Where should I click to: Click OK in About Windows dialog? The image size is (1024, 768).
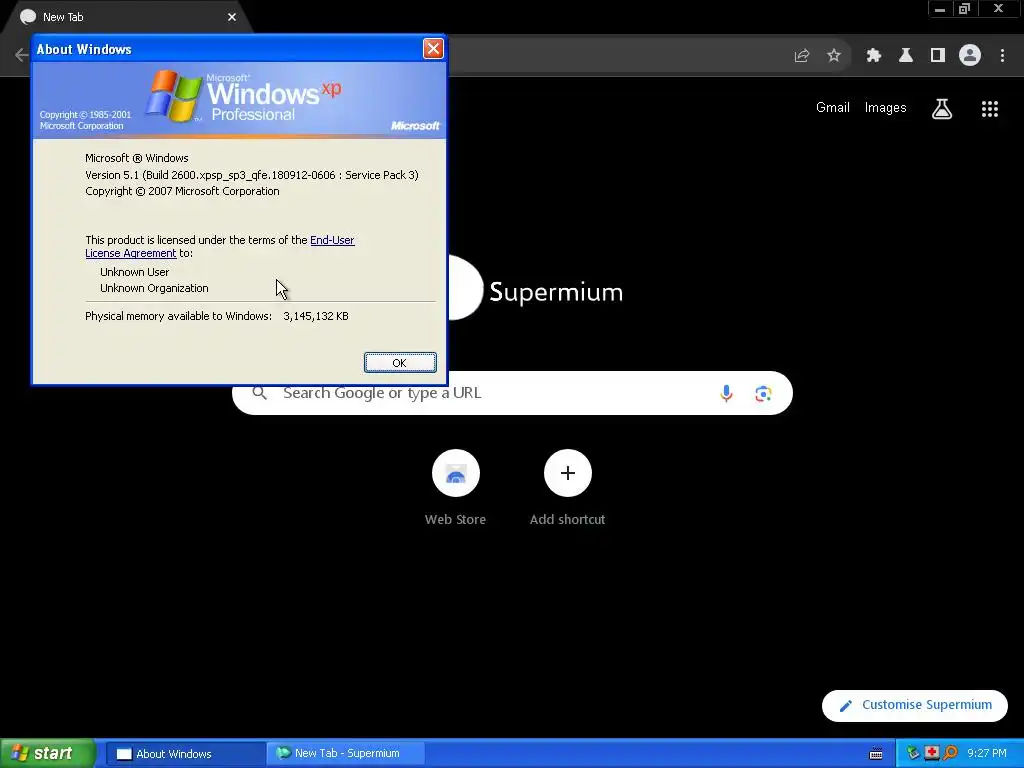(x=400, y=363)
